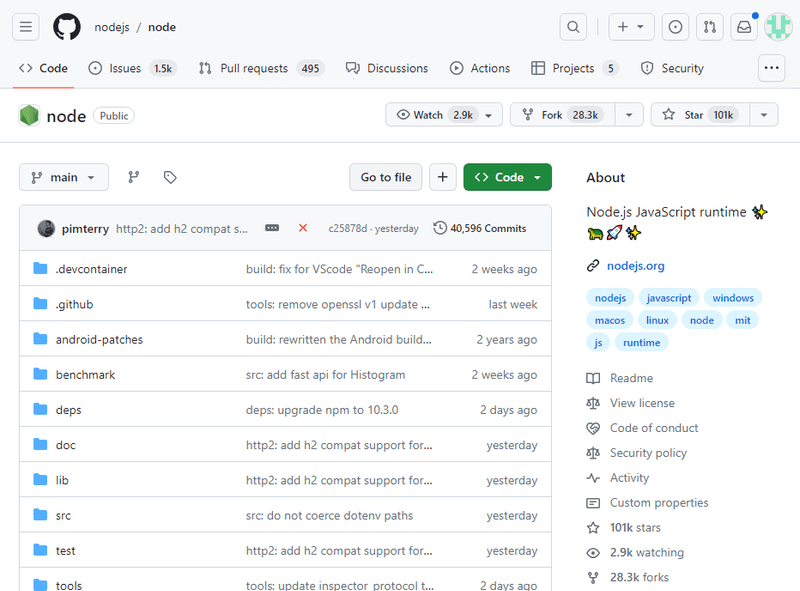This screenshot has height=591, width=800.
Task: Open the commit history clock icon
Action: [x=440, y=227]
